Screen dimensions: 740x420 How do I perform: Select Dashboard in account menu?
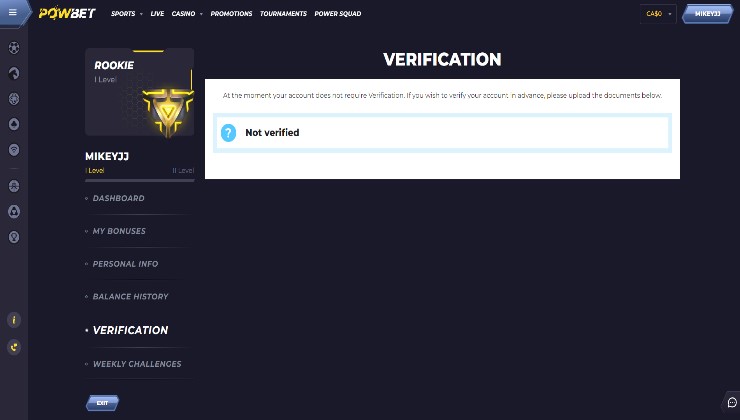point(118,198)
